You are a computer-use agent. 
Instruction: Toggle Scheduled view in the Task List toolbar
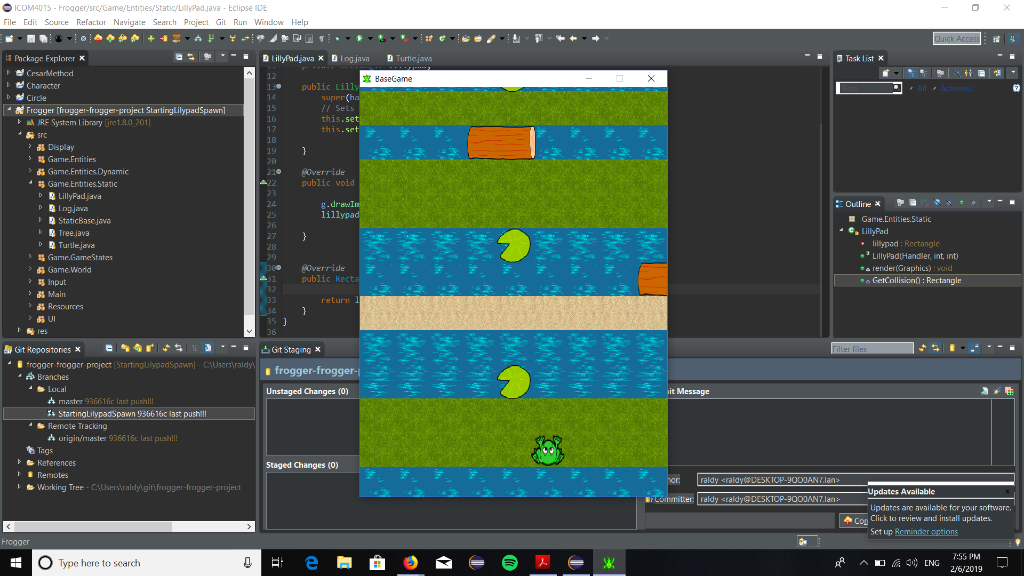tap(923, 73)
